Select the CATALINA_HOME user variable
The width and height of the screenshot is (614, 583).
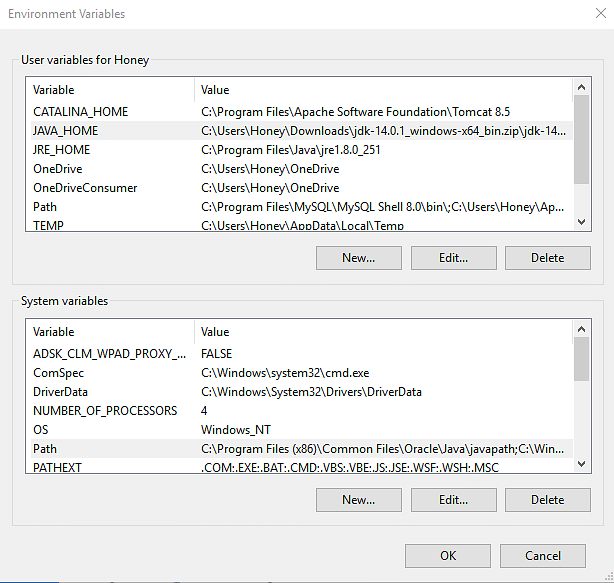click(x=302, y=112)
